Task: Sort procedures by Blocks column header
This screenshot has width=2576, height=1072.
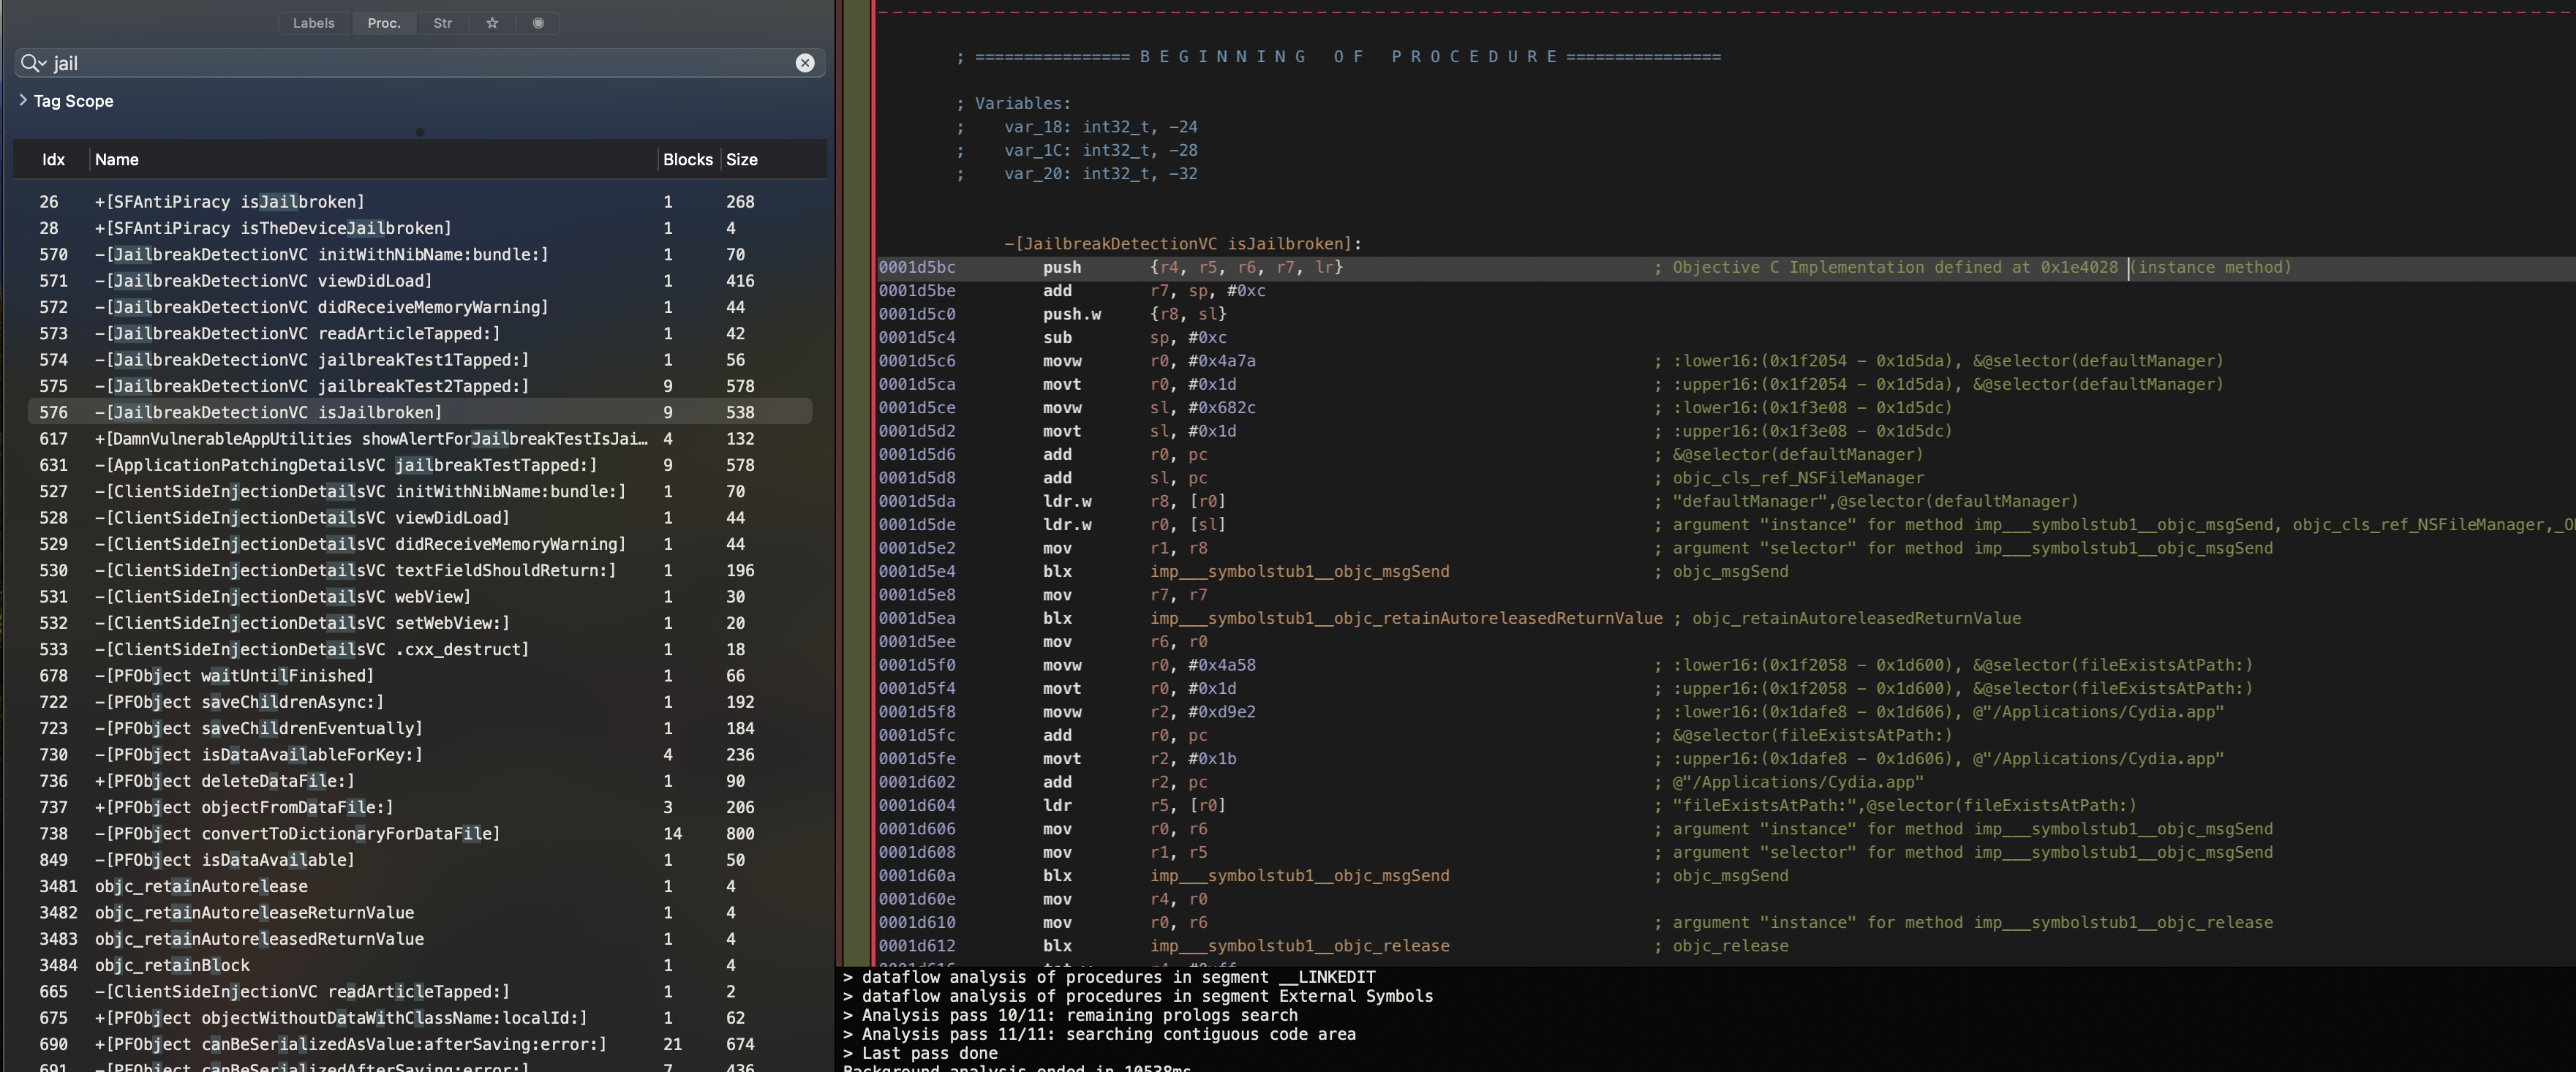Action: tap(688, 160)
